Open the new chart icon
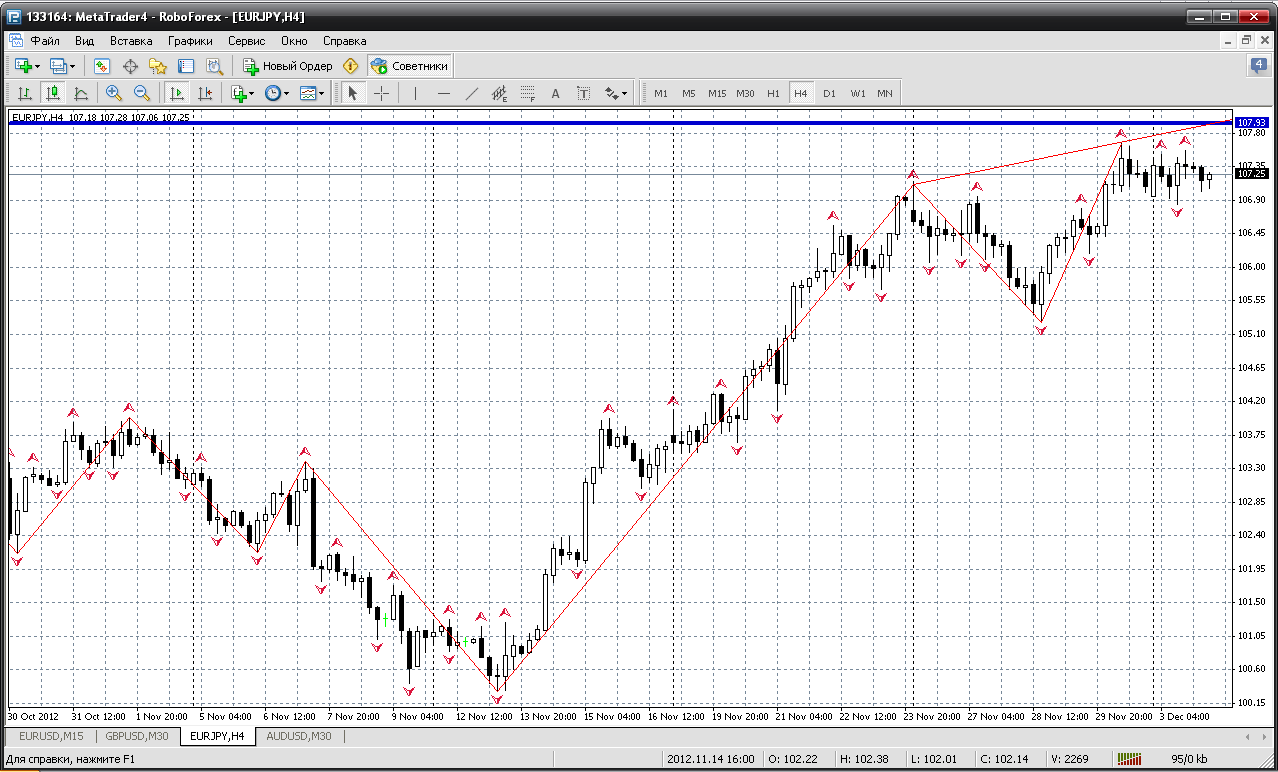This screenshot has height=772, width=1278. tap(23, 66)
